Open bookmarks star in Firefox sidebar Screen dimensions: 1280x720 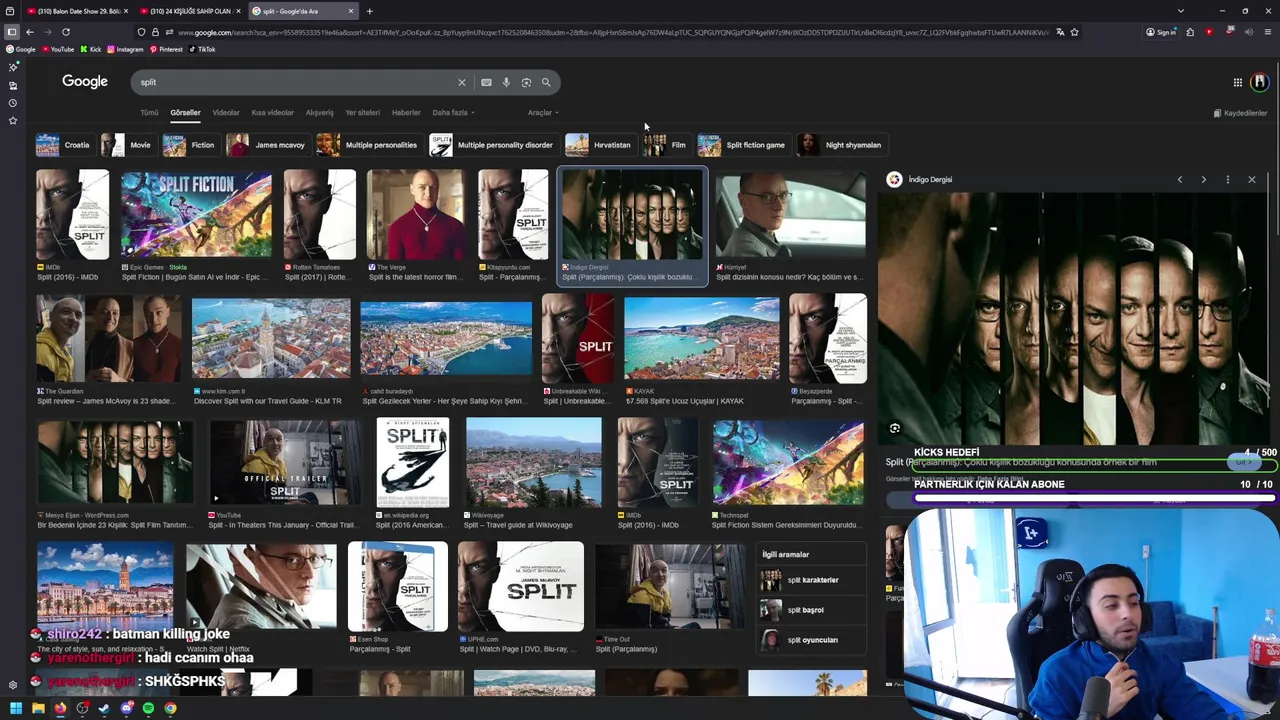pos(12,121)
